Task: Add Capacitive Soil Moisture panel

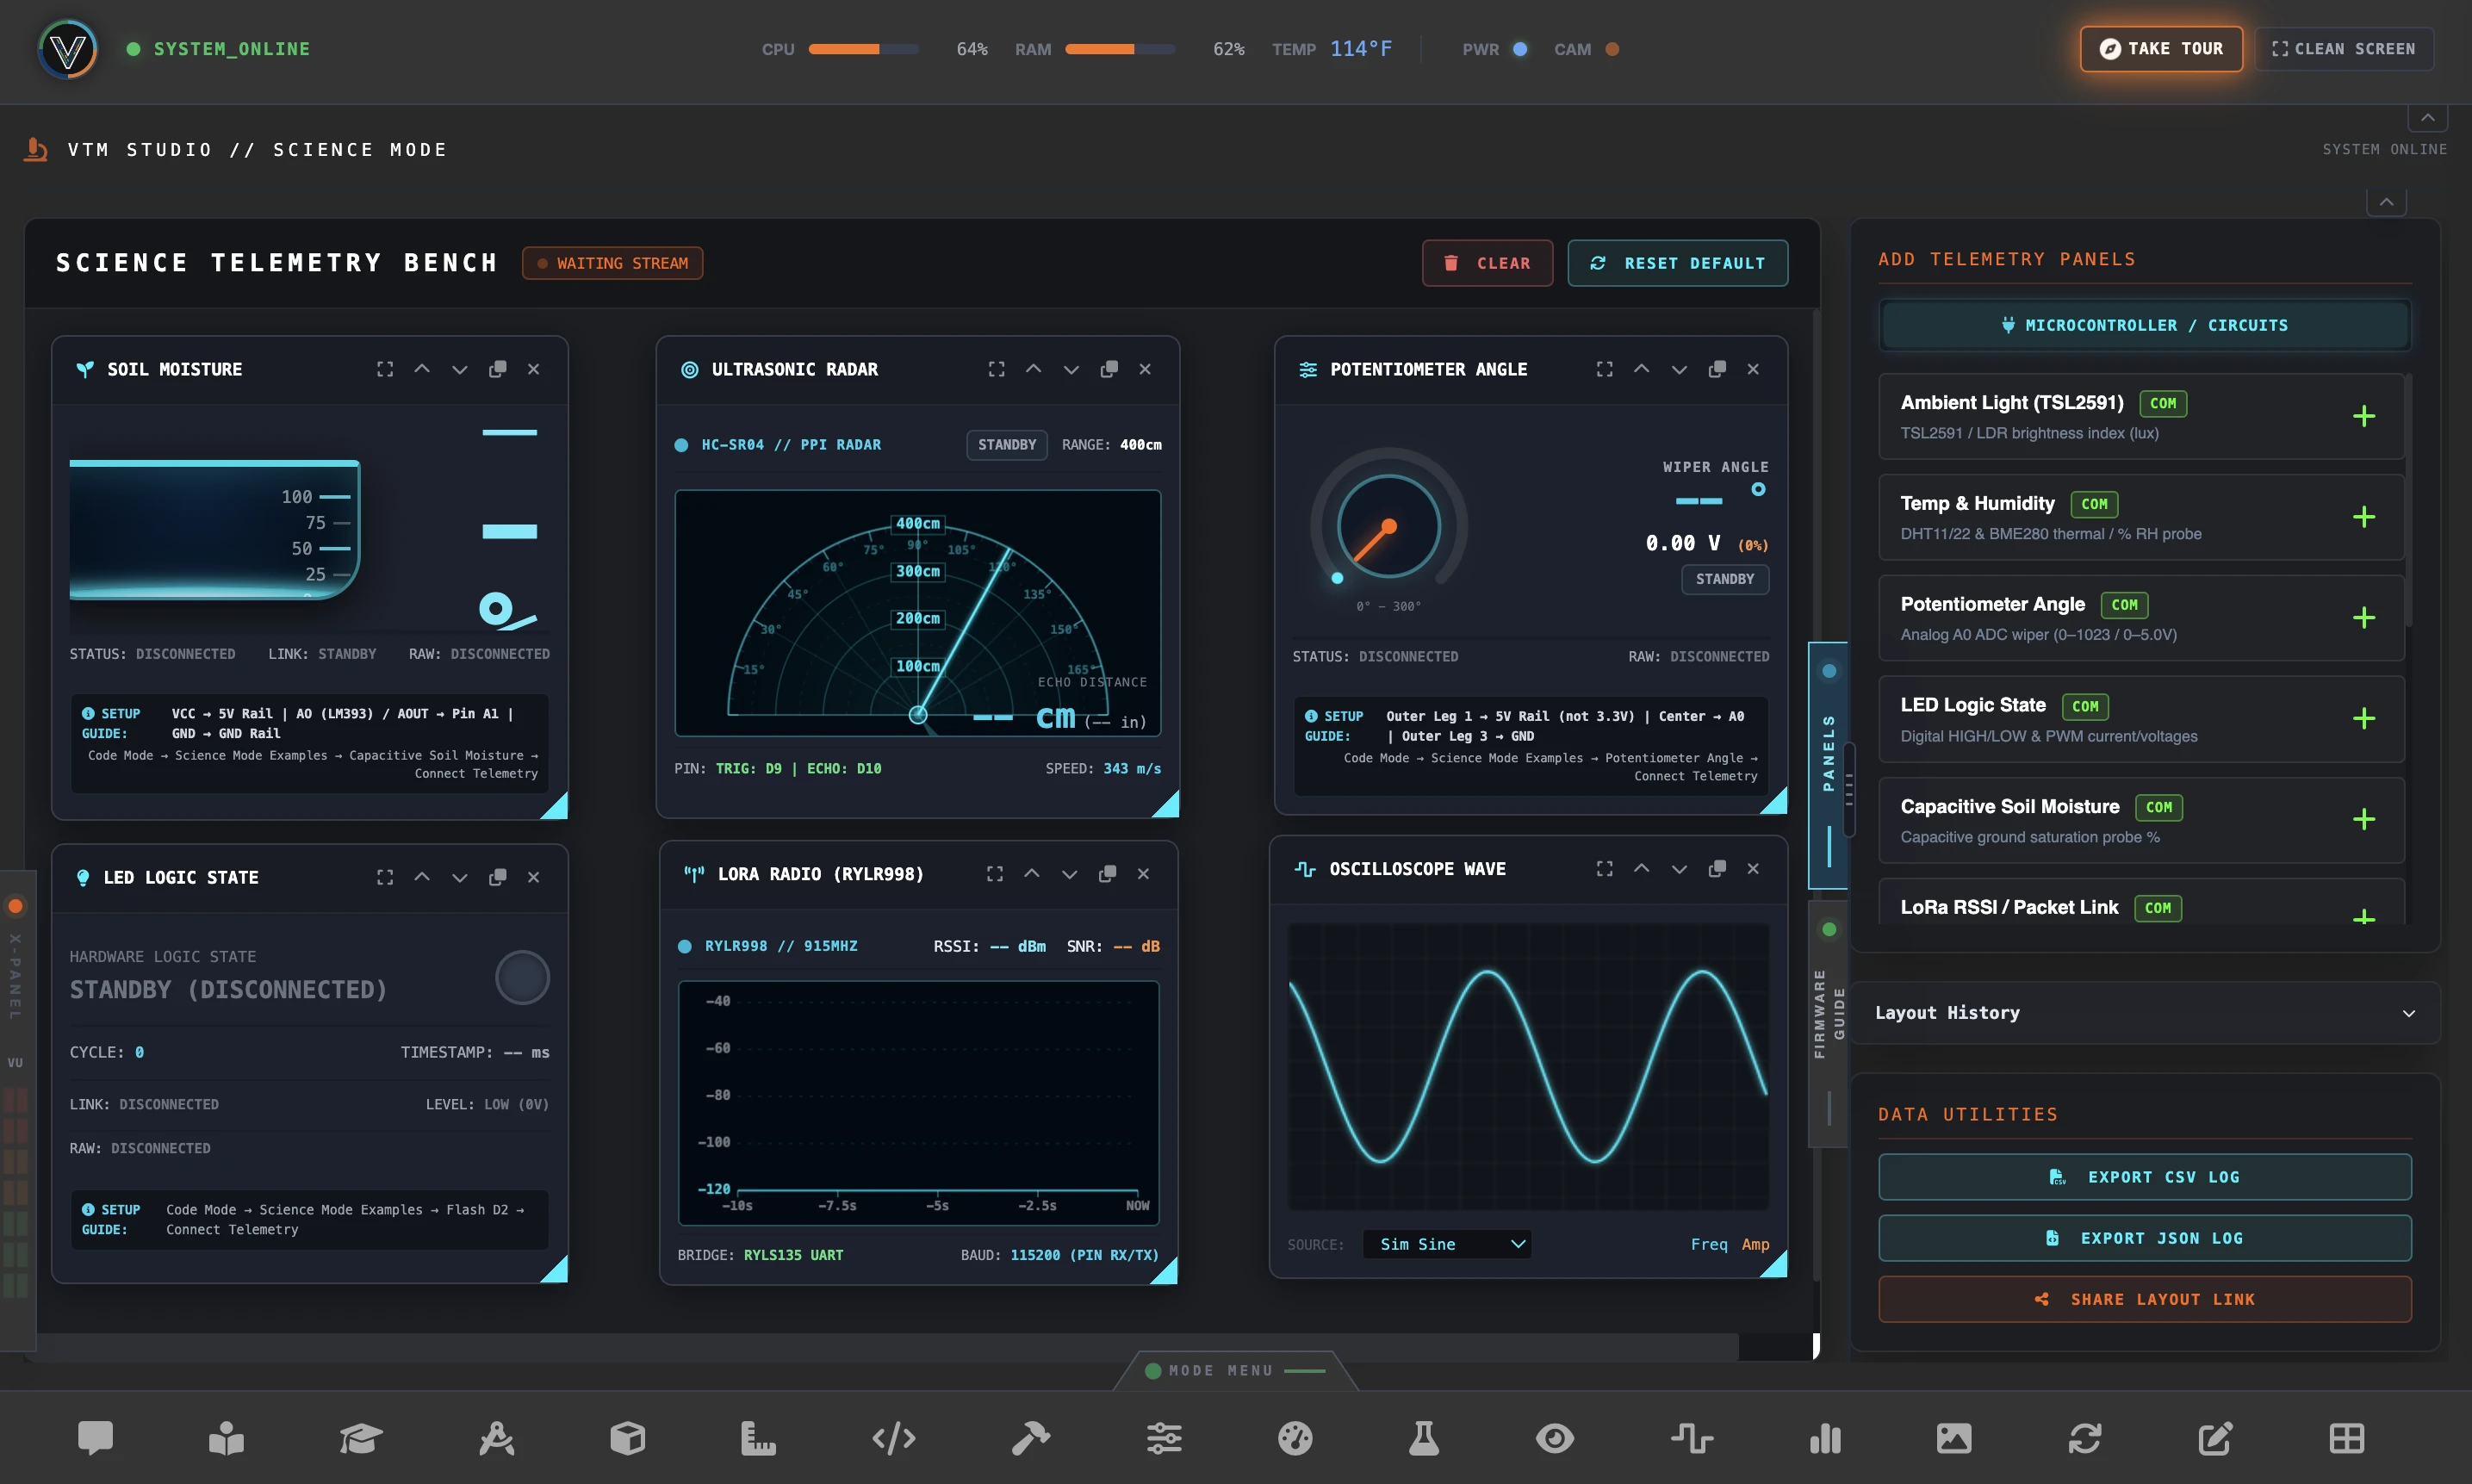Action: pyautogui.click(x=2364, y=820)
